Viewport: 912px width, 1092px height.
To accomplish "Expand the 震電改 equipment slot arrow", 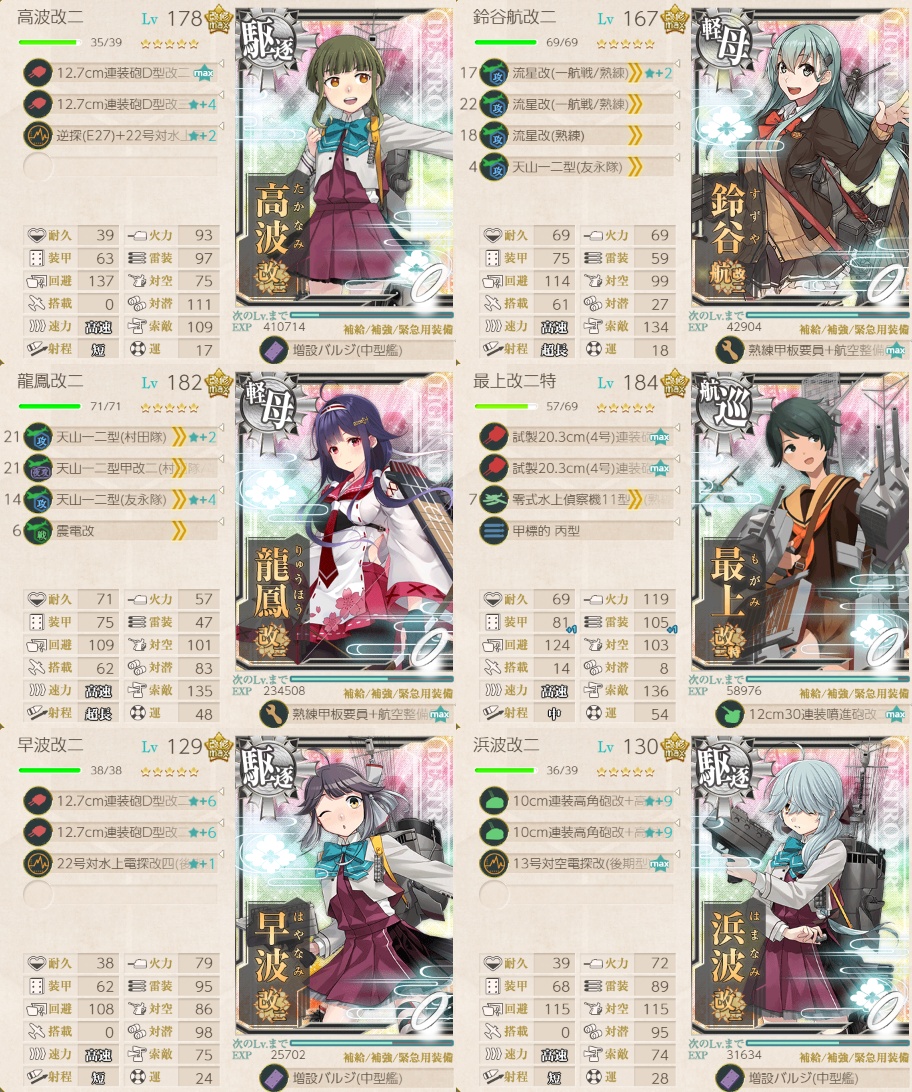I will (x=221, y=522).
